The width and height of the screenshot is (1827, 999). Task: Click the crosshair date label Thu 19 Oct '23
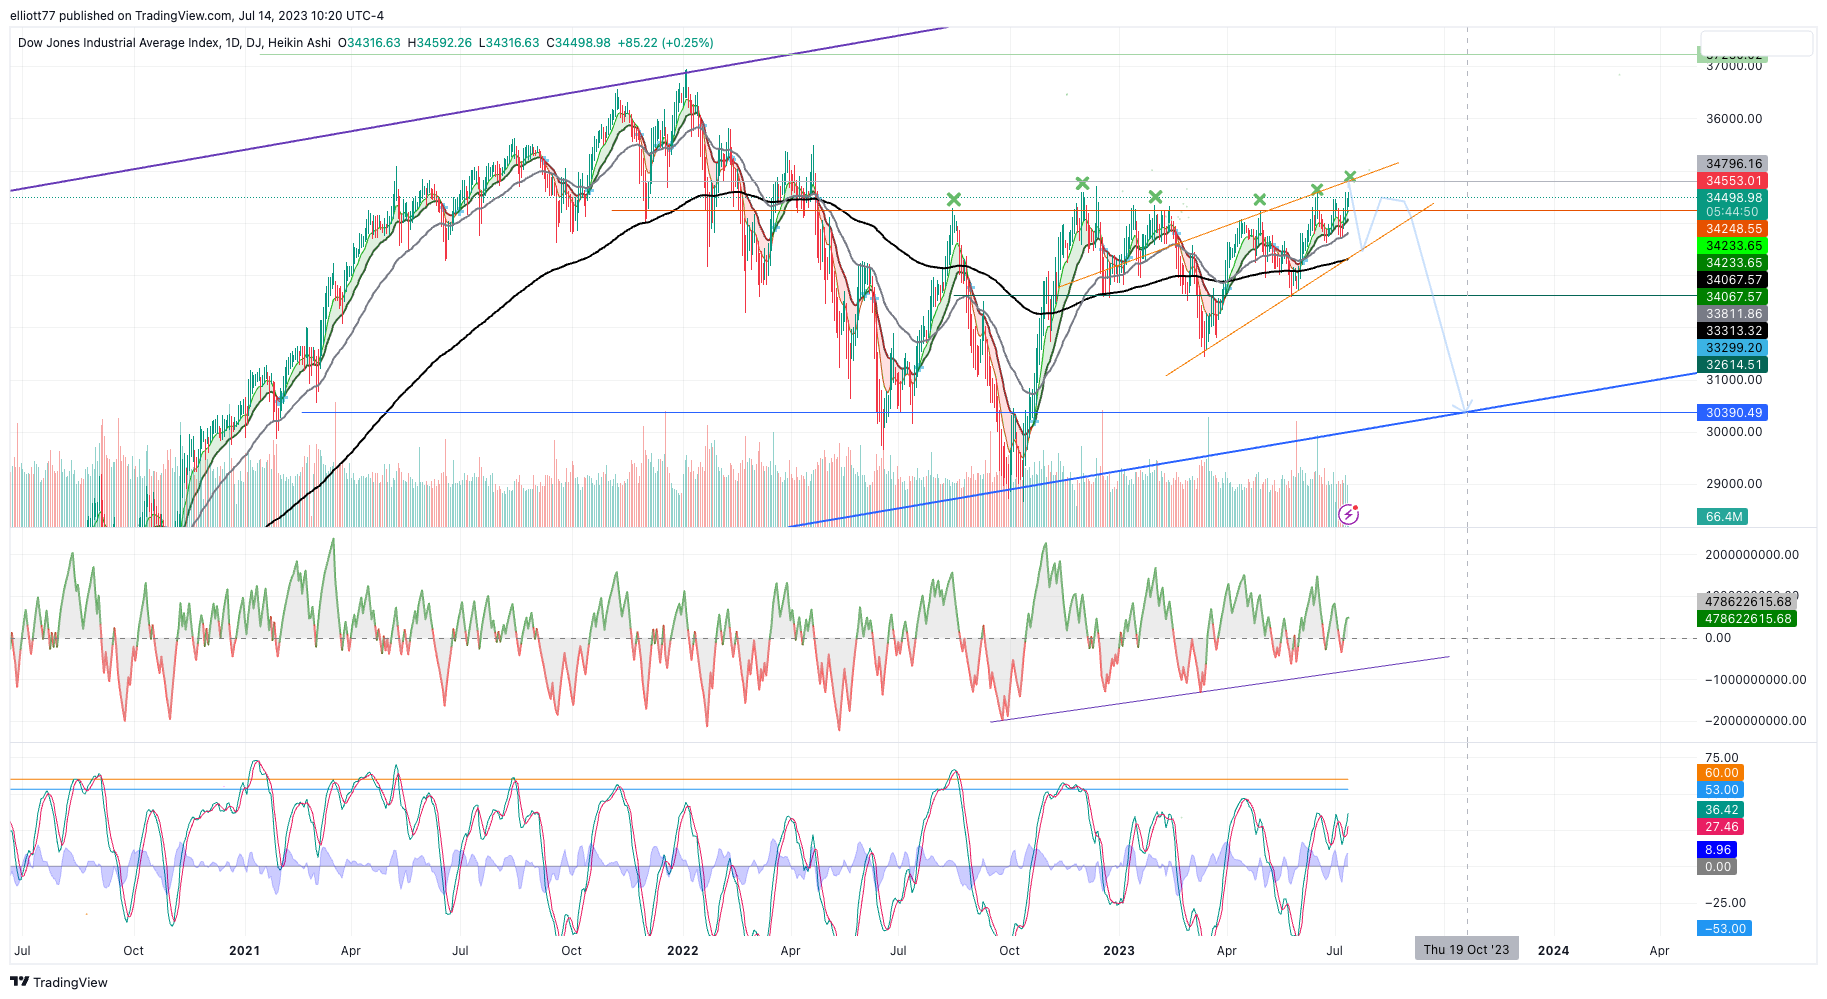[1466, 949]
